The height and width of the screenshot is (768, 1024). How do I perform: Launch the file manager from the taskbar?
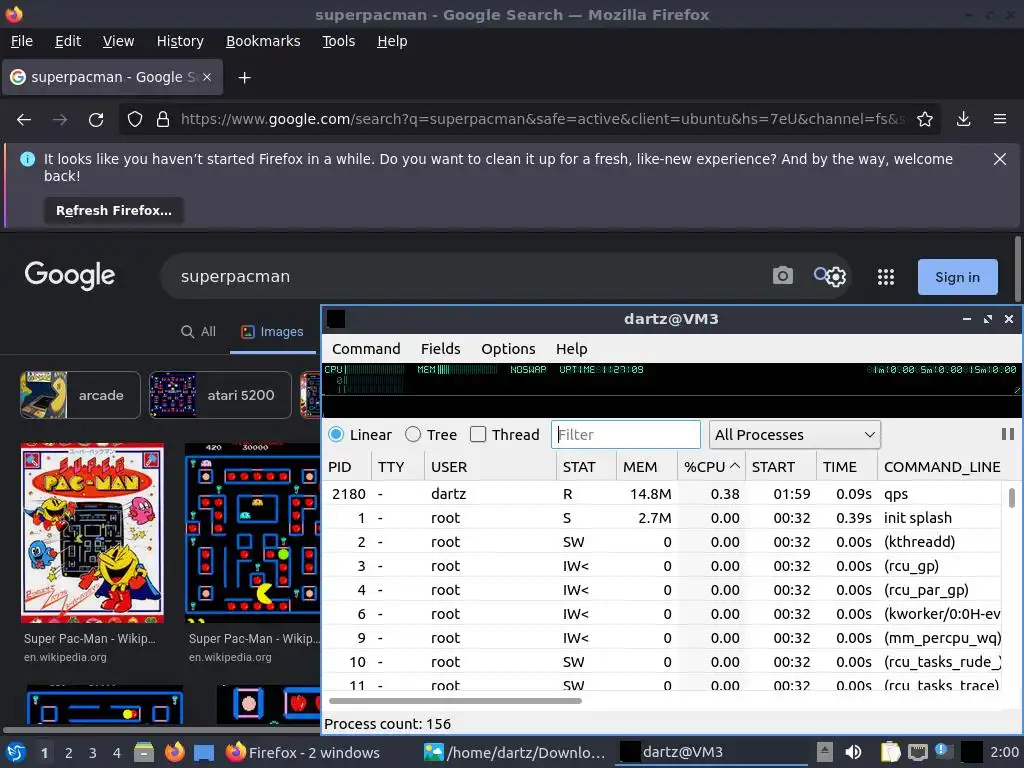click(x=144, y=752)
